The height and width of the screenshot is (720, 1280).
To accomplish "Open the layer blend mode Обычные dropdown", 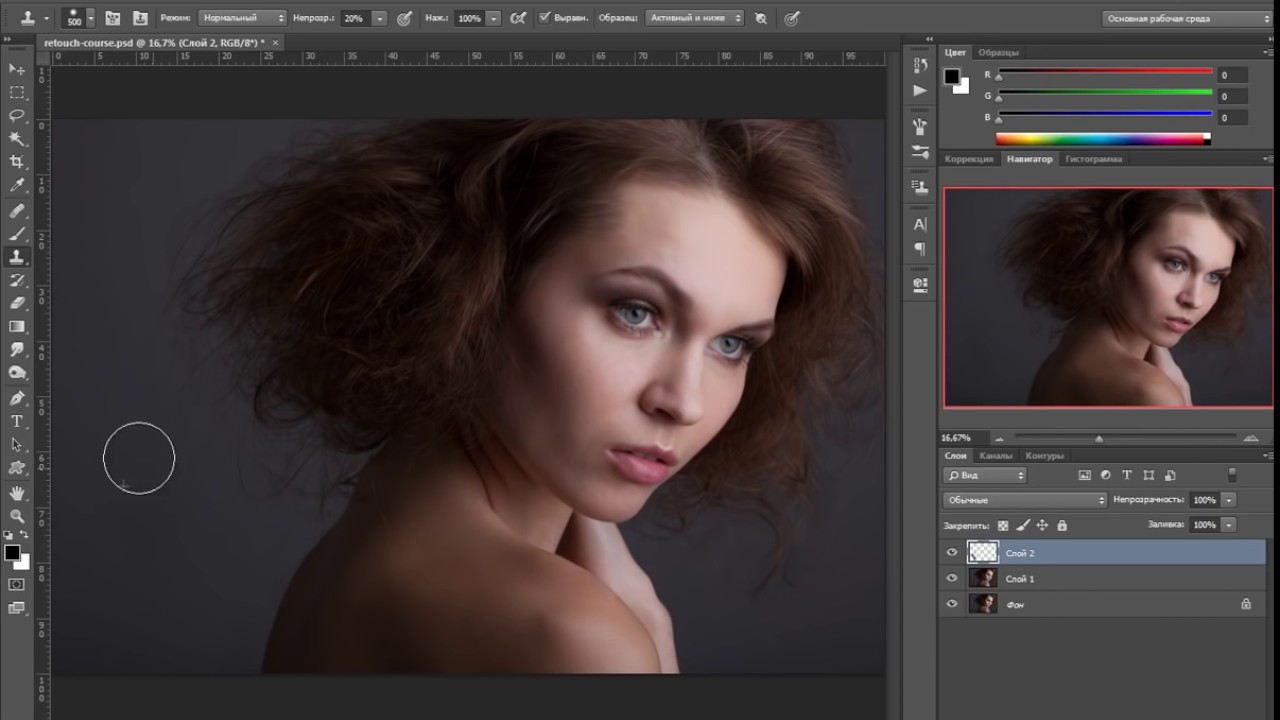I will 1024,500.
